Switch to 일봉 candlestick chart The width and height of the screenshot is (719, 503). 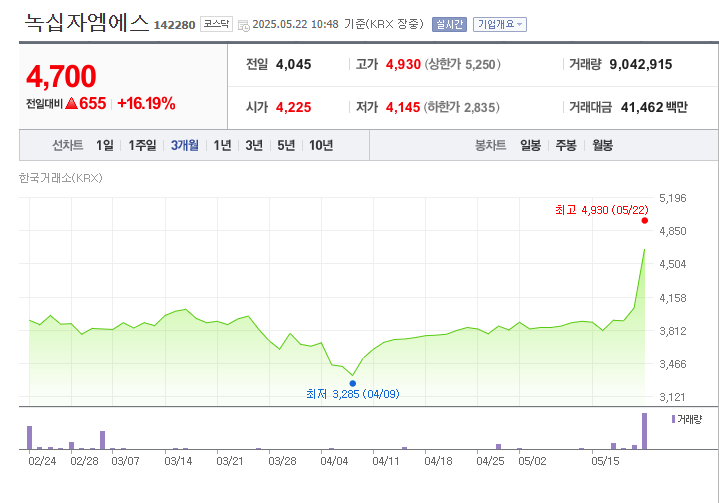pos(531,145)
